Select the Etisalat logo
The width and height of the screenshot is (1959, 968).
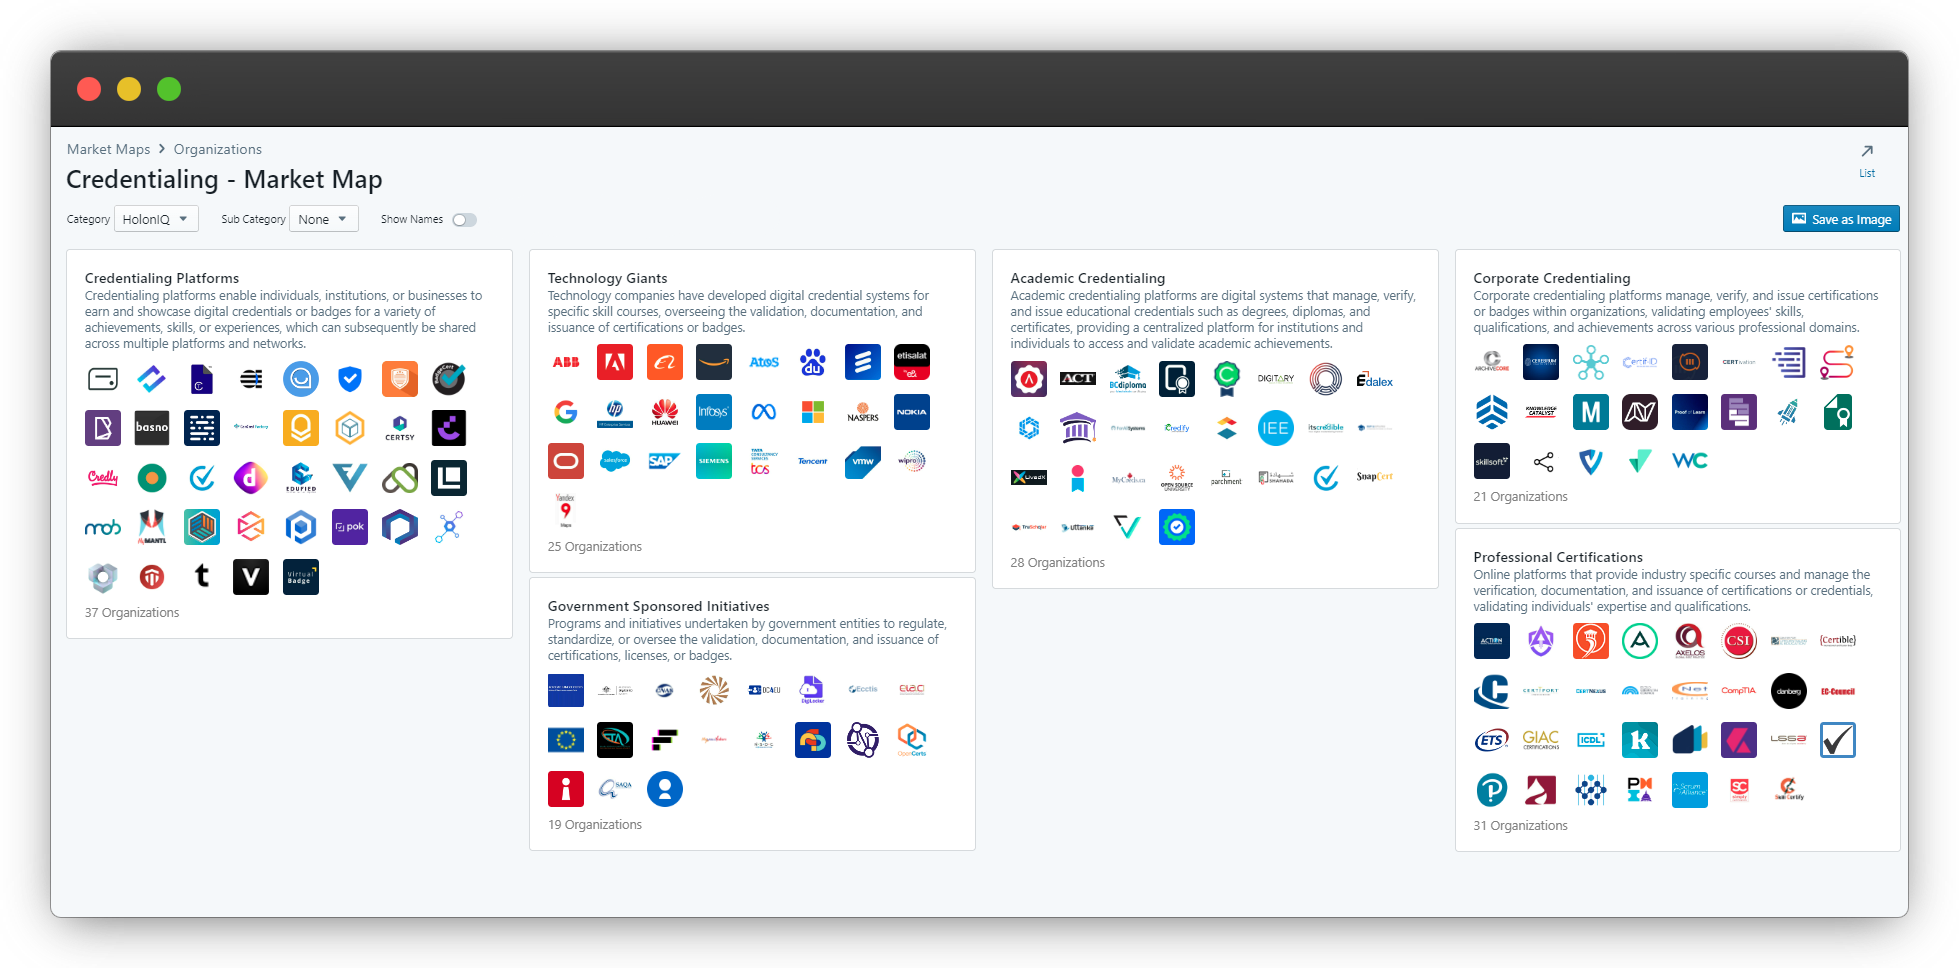click(x=912, y=362)
